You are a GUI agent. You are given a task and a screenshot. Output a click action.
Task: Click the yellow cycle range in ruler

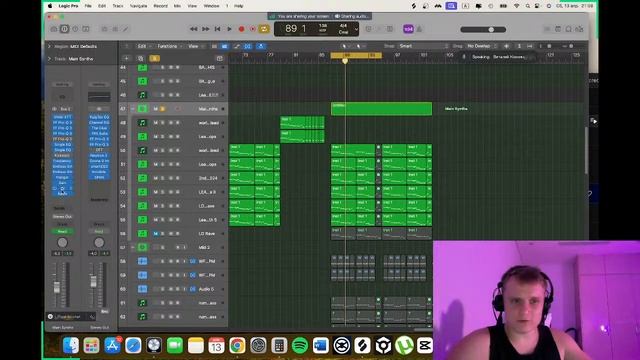[356, 55]
